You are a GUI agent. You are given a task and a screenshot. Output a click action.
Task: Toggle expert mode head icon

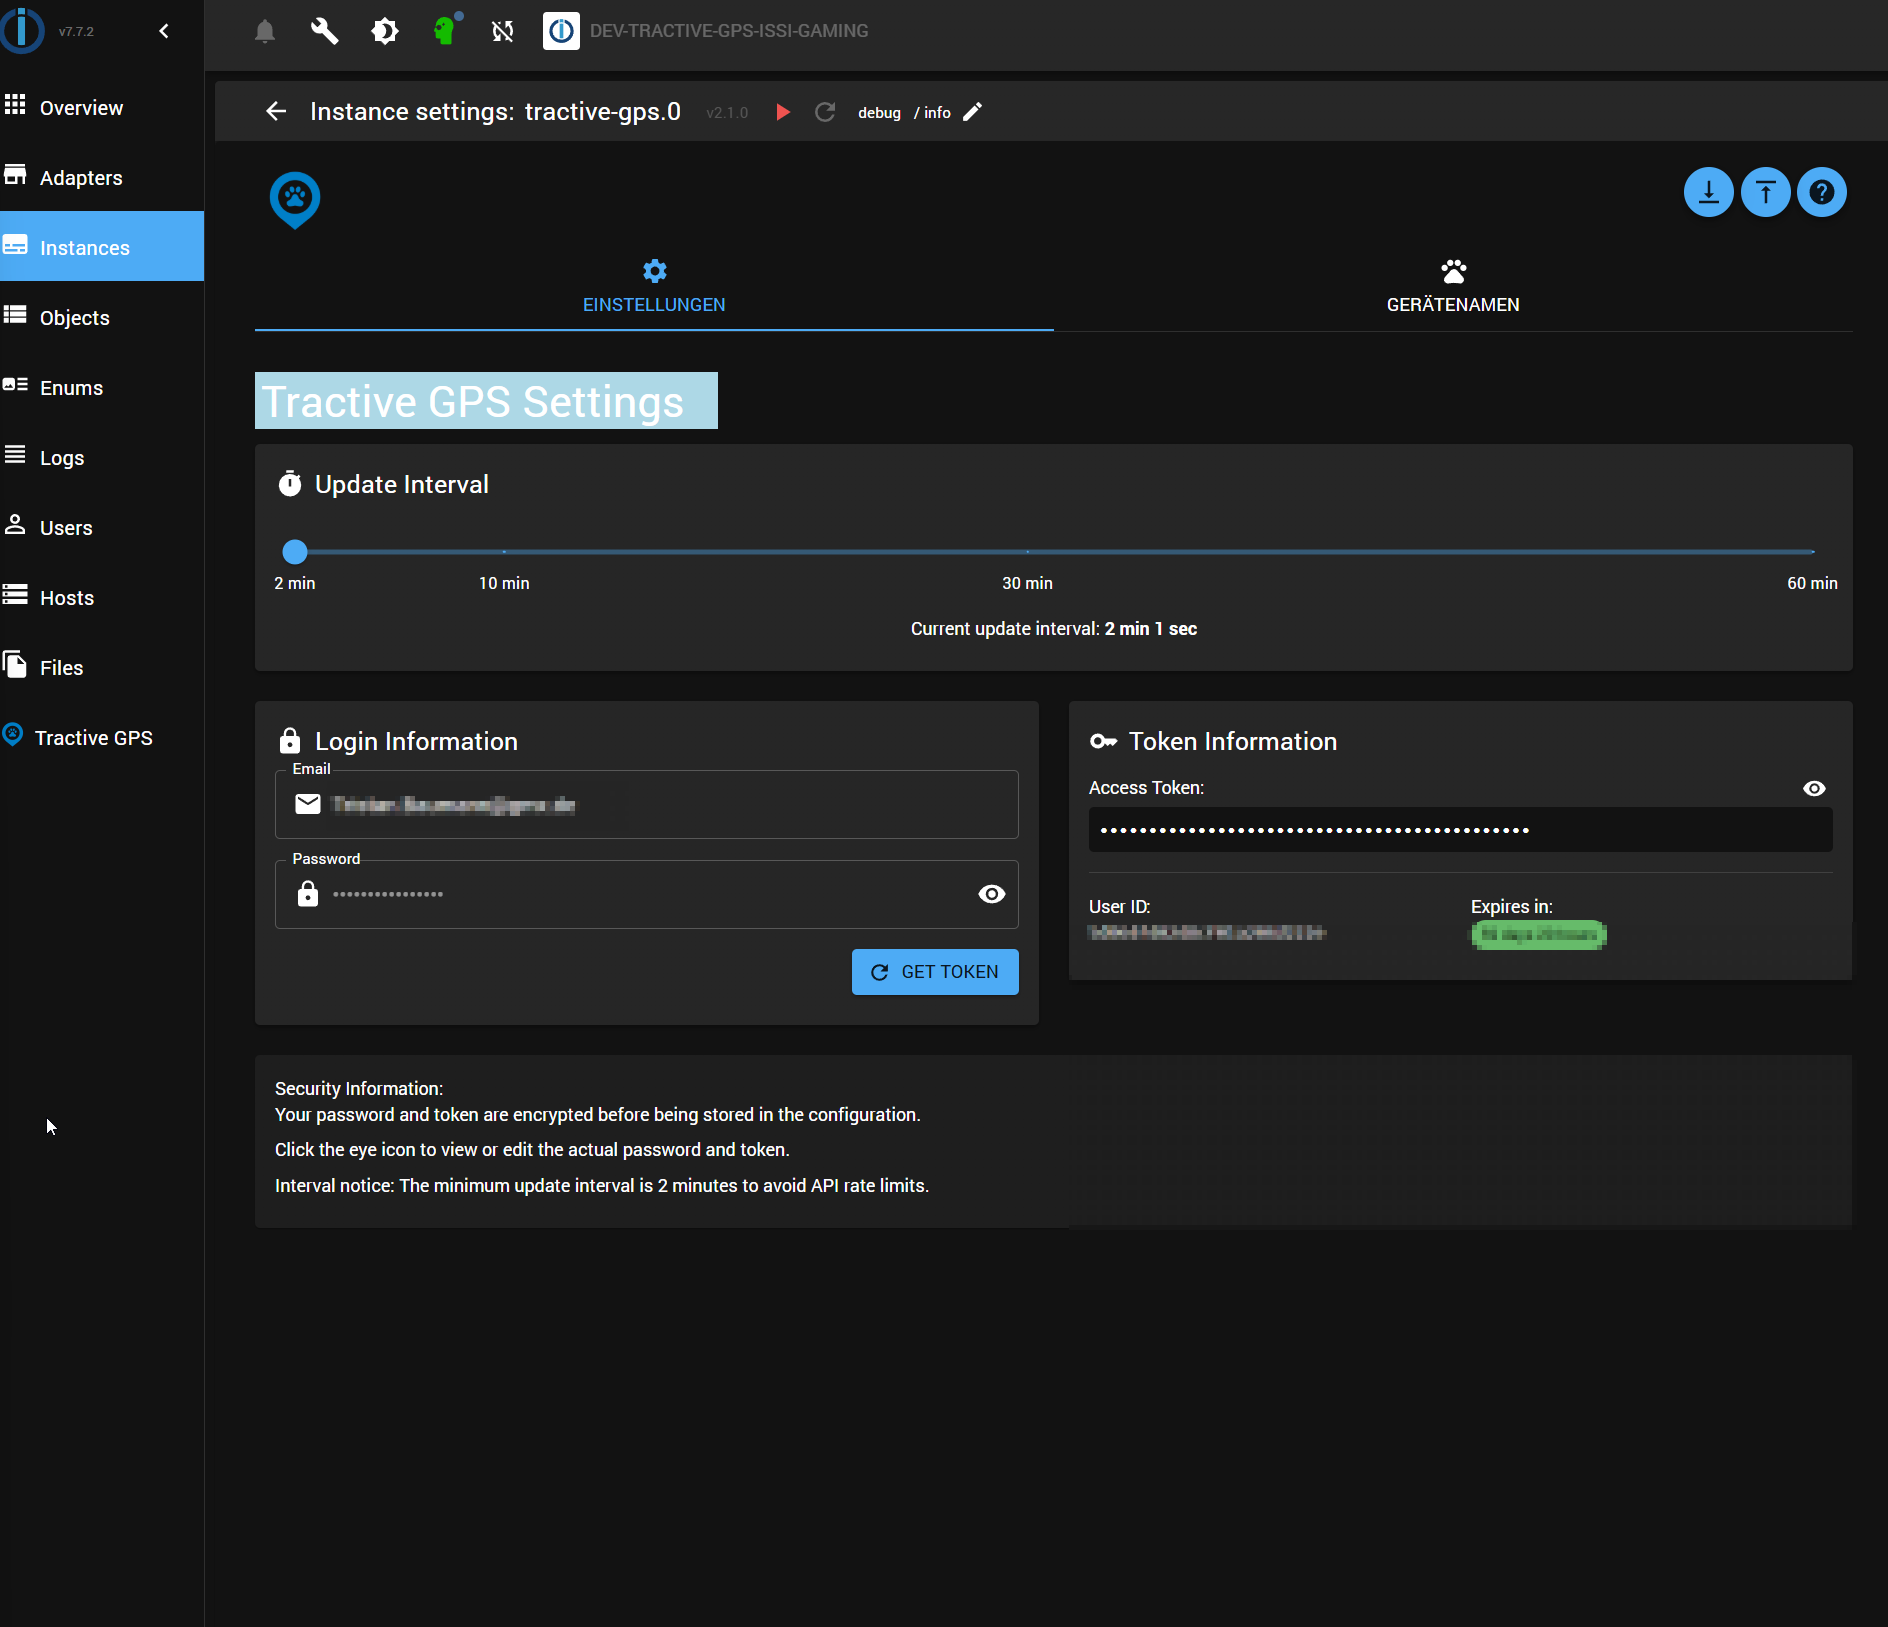(445, 29)
